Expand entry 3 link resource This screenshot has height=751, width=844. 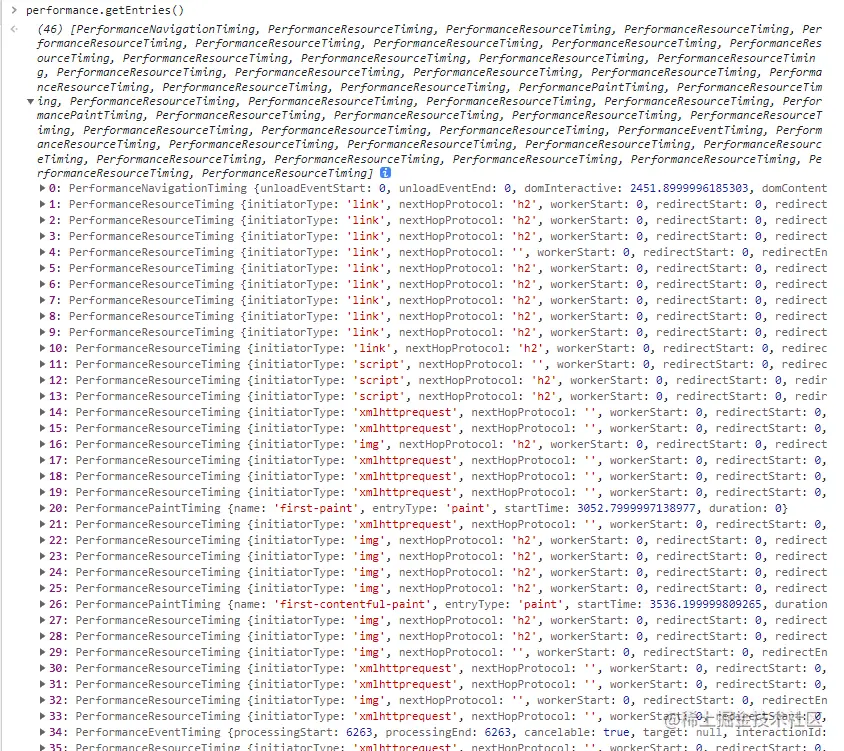tap(42, 236)
